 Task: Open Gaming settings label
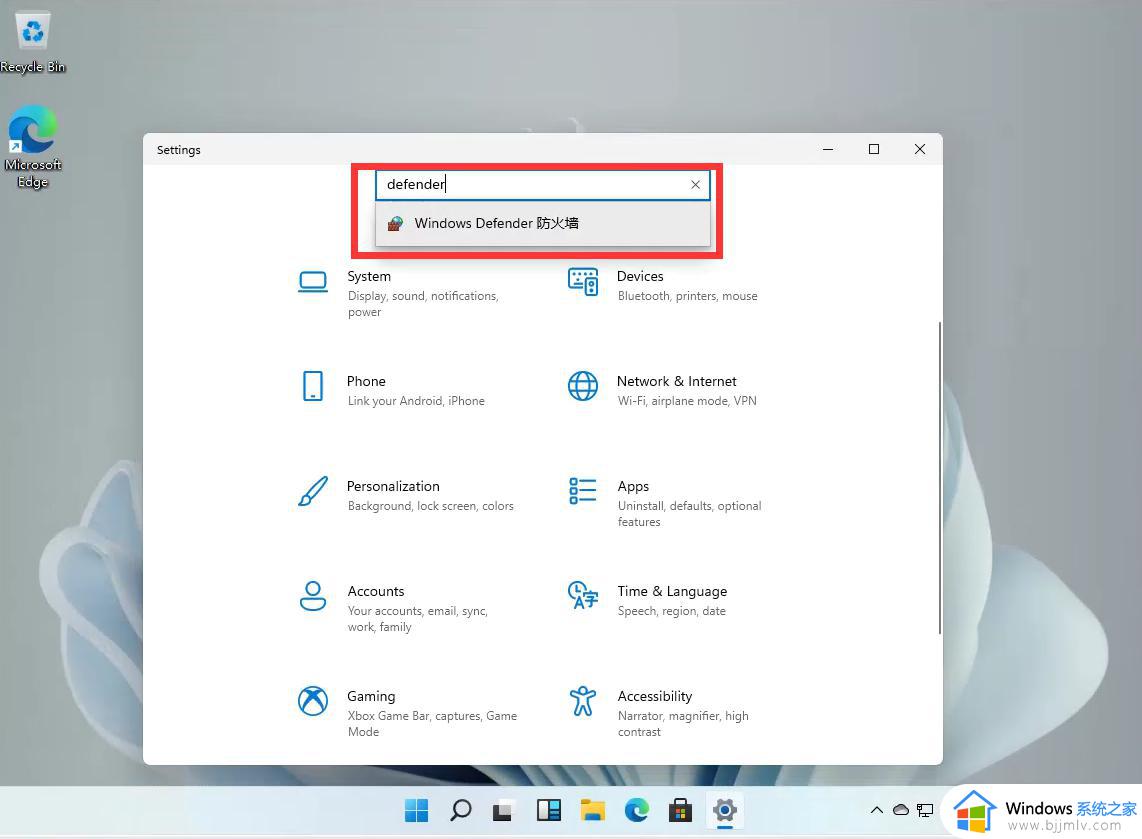[371, 696]
